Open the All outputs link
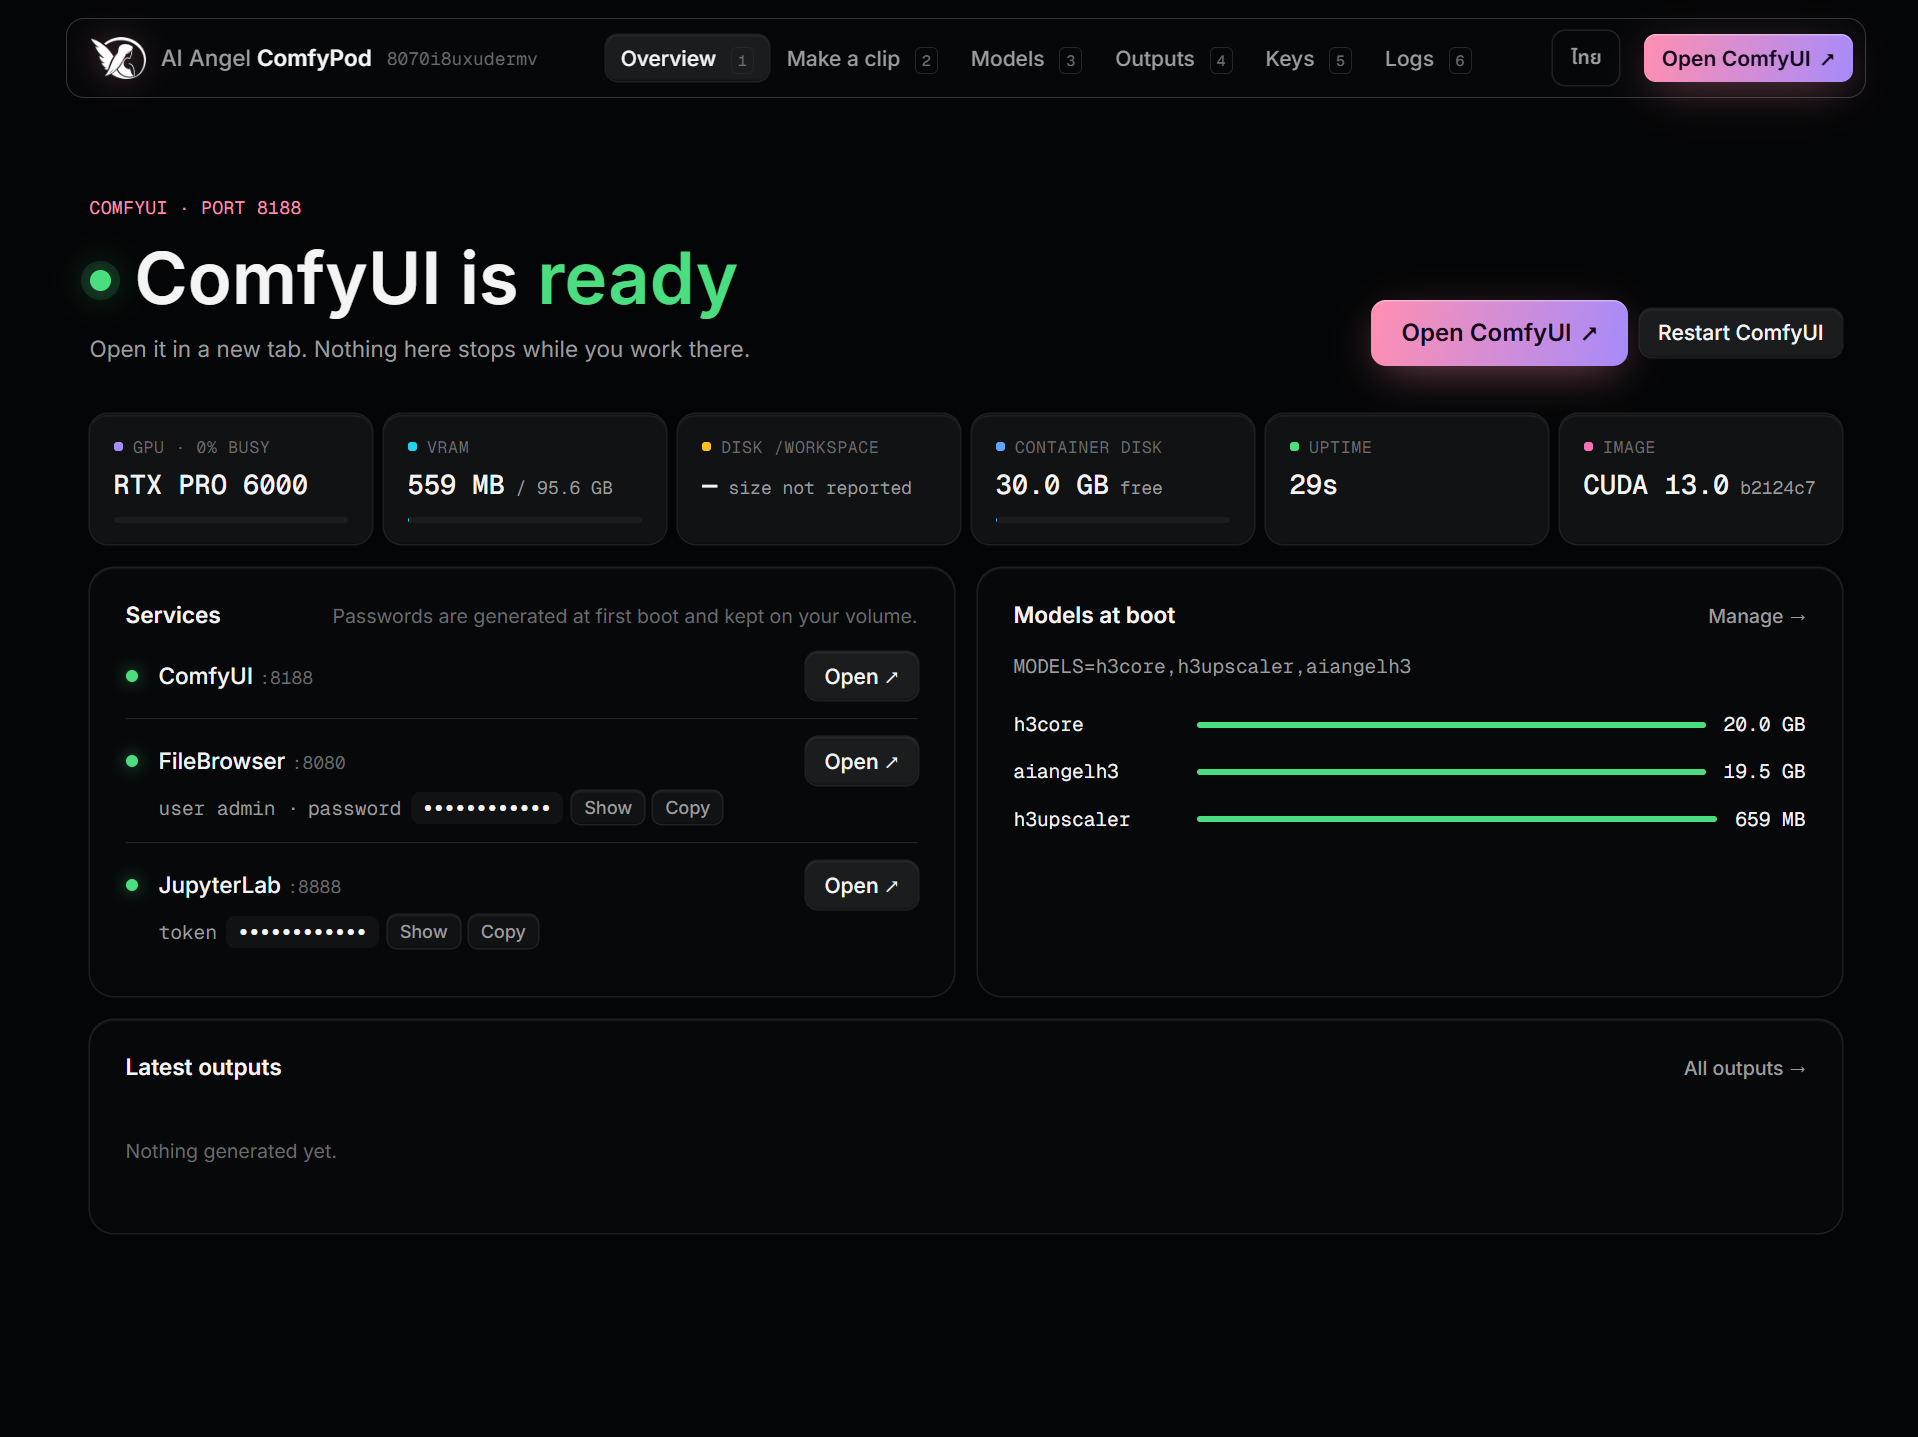Viewport: 1918px width, 1437px height. coord(1744,1068)
